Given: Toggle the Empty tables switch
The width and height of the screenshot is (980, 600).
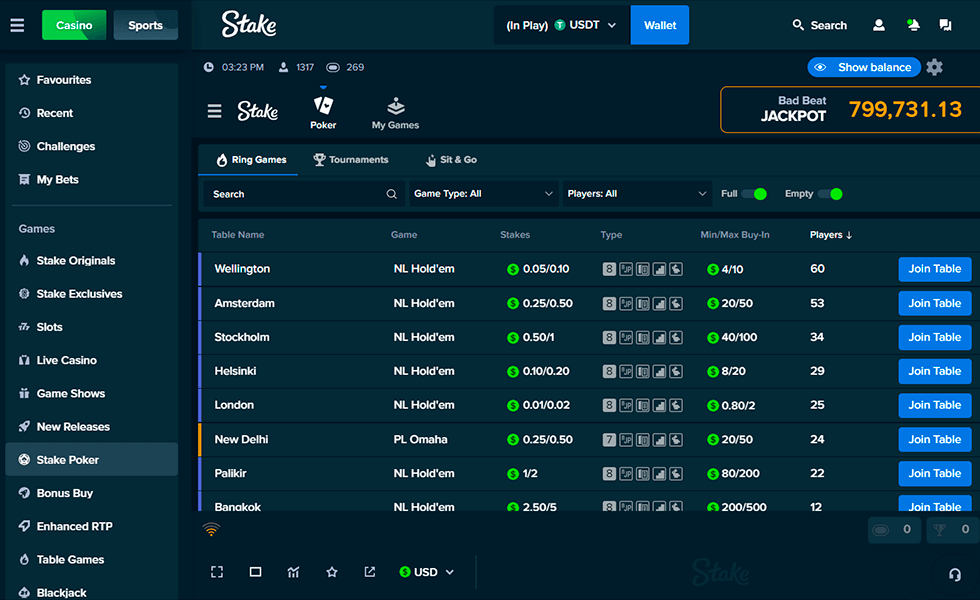Looking at the screenshot, I should (x=831, y=194).
